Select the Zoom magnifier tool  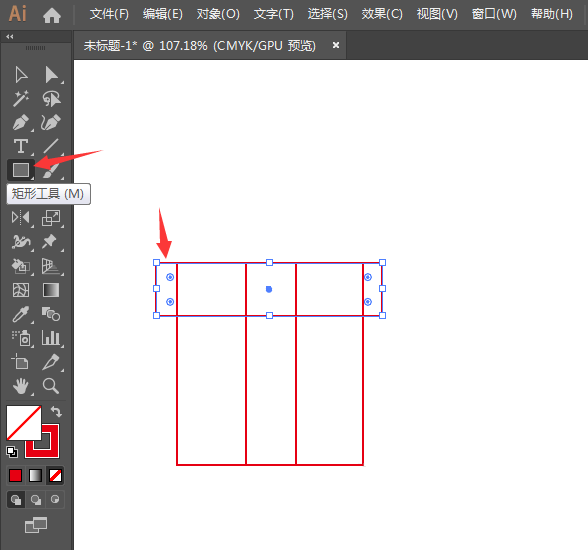click(51, 386)
